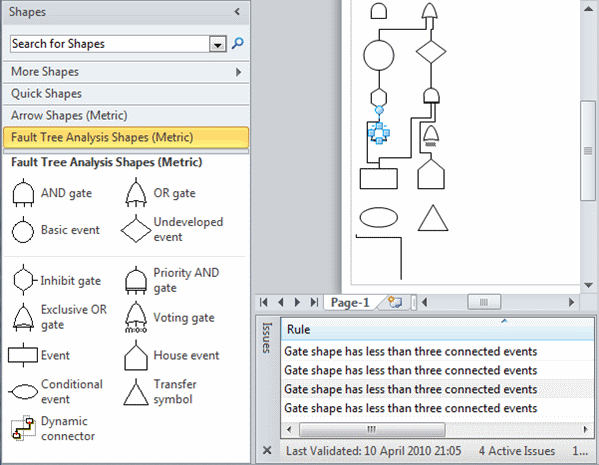Image resolution: width=599 pixels, height=465 pixels.
Task: Click canvas horizontal scrollbar left arrow
Action: click(424, 302)
